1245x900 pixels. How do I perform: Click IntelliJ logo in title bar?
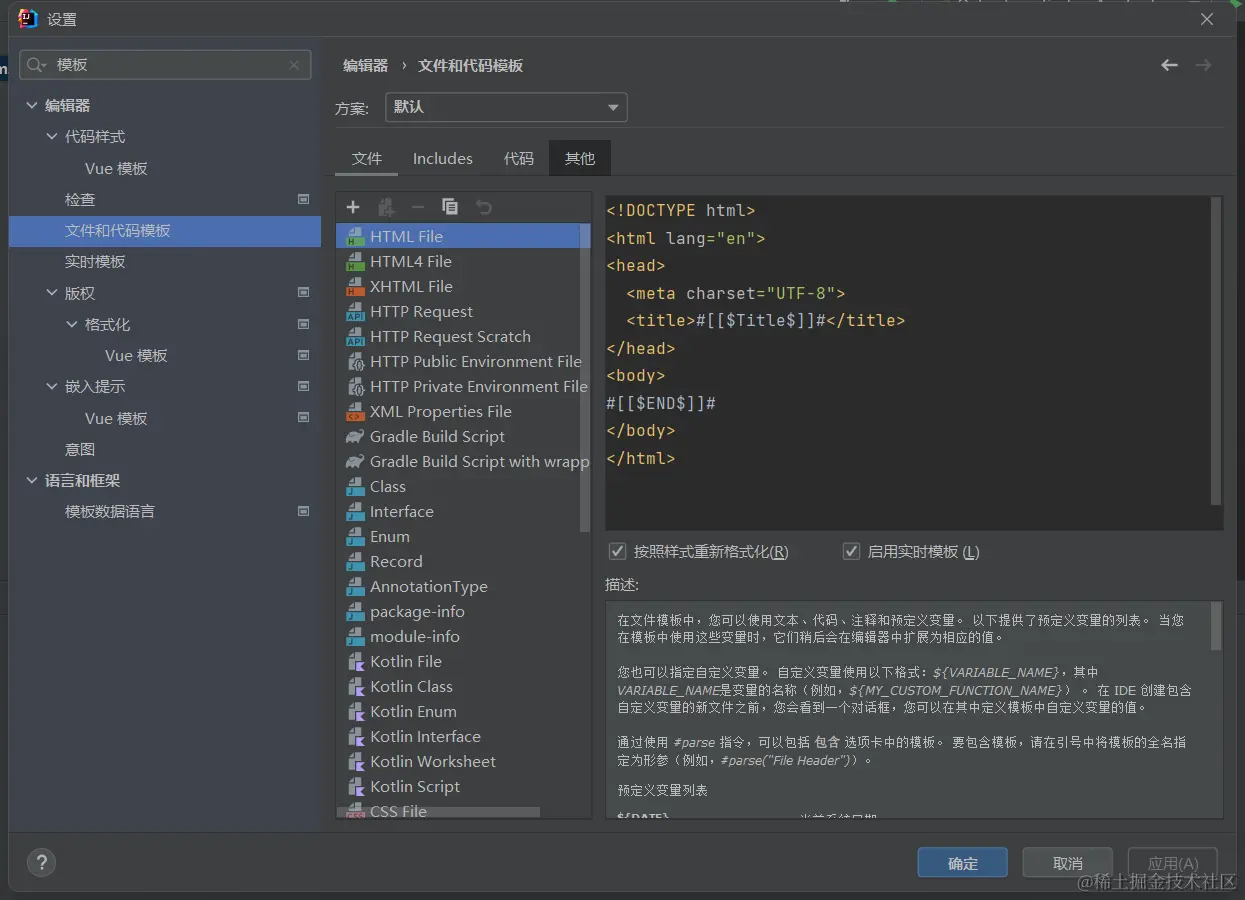28,18
